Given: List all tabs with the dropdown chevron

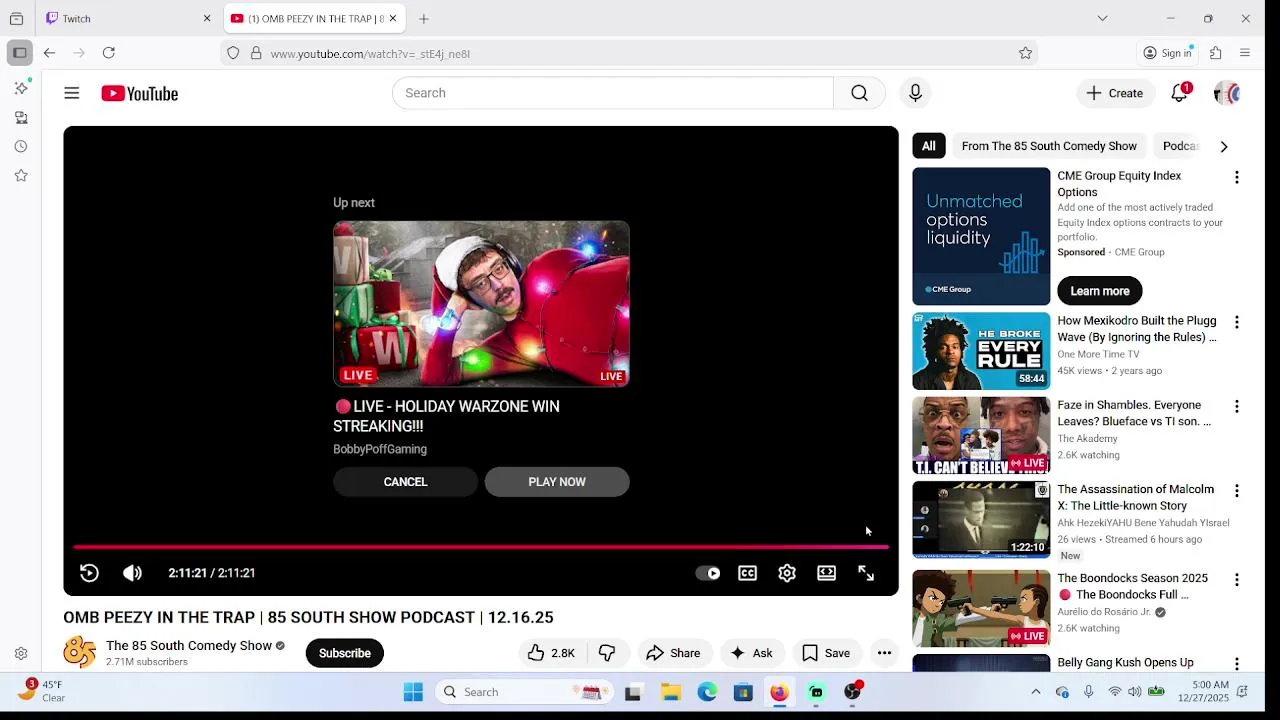Looking at the screenshot, I should 1102,18.
